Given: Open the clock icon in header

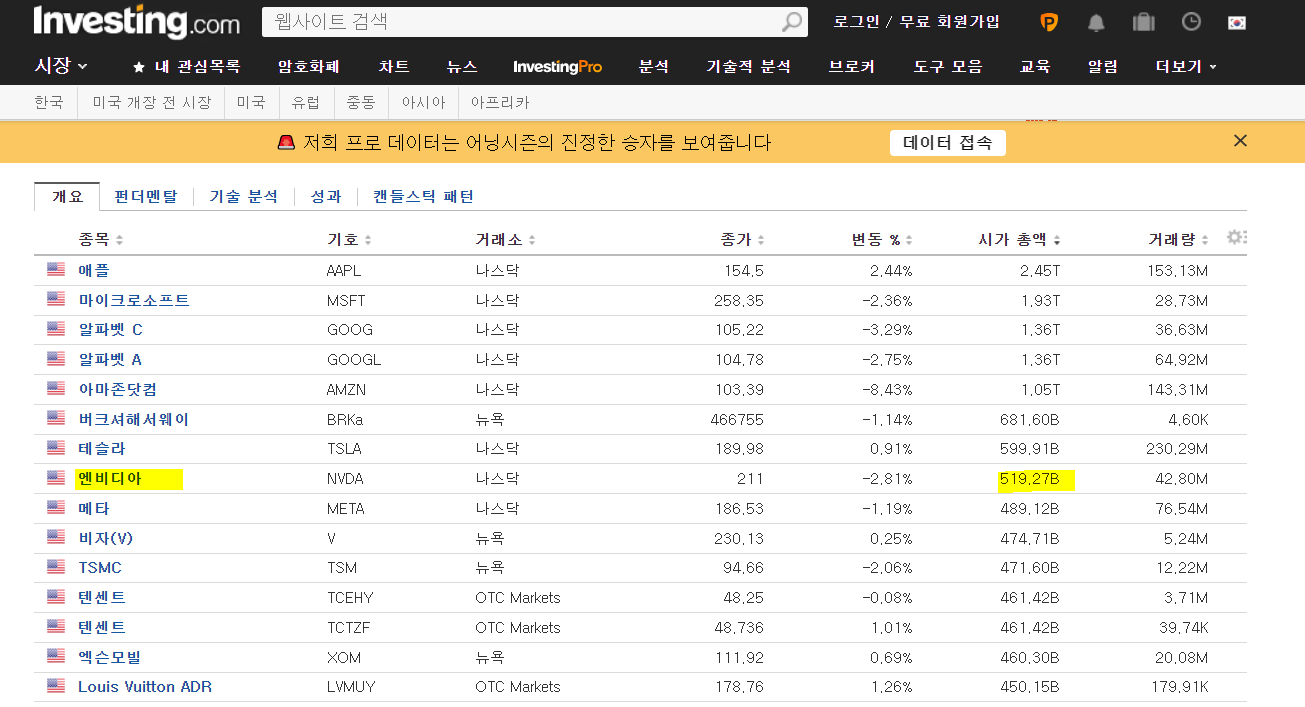Looking at the screenshot, I should point(1191,22).
